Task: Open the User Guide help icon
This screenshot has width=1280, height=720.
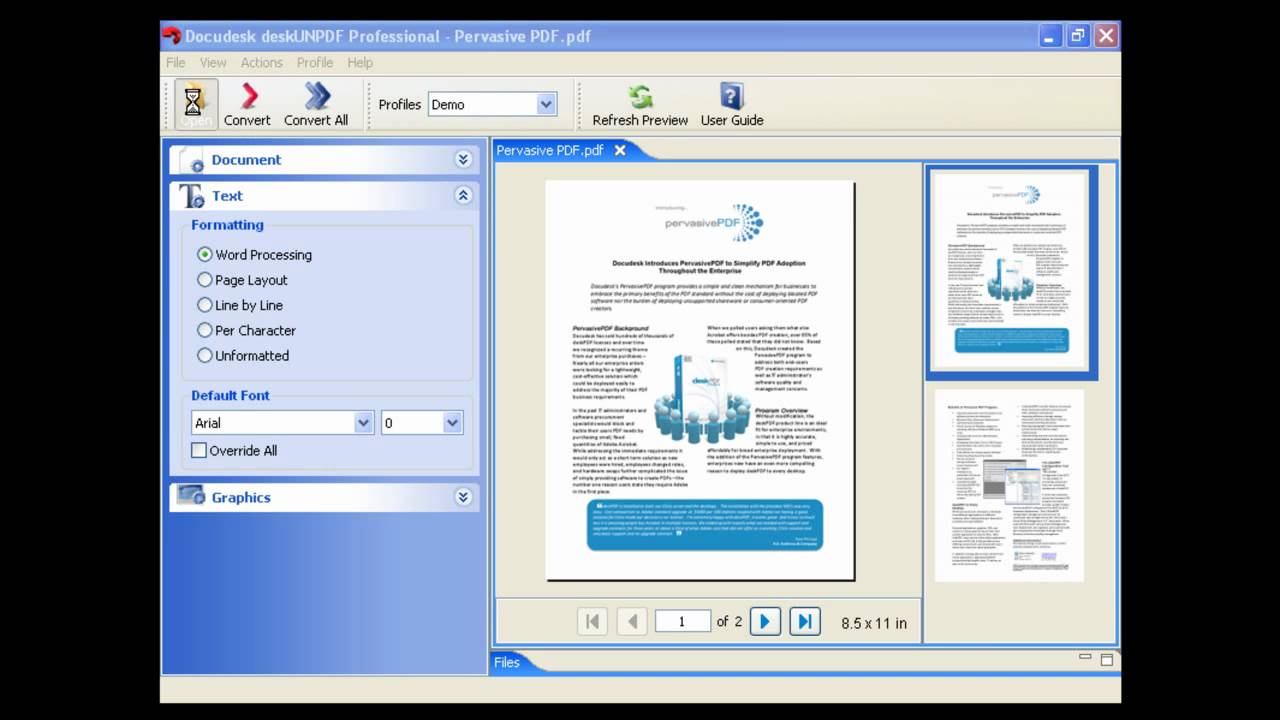Action: 732,96
